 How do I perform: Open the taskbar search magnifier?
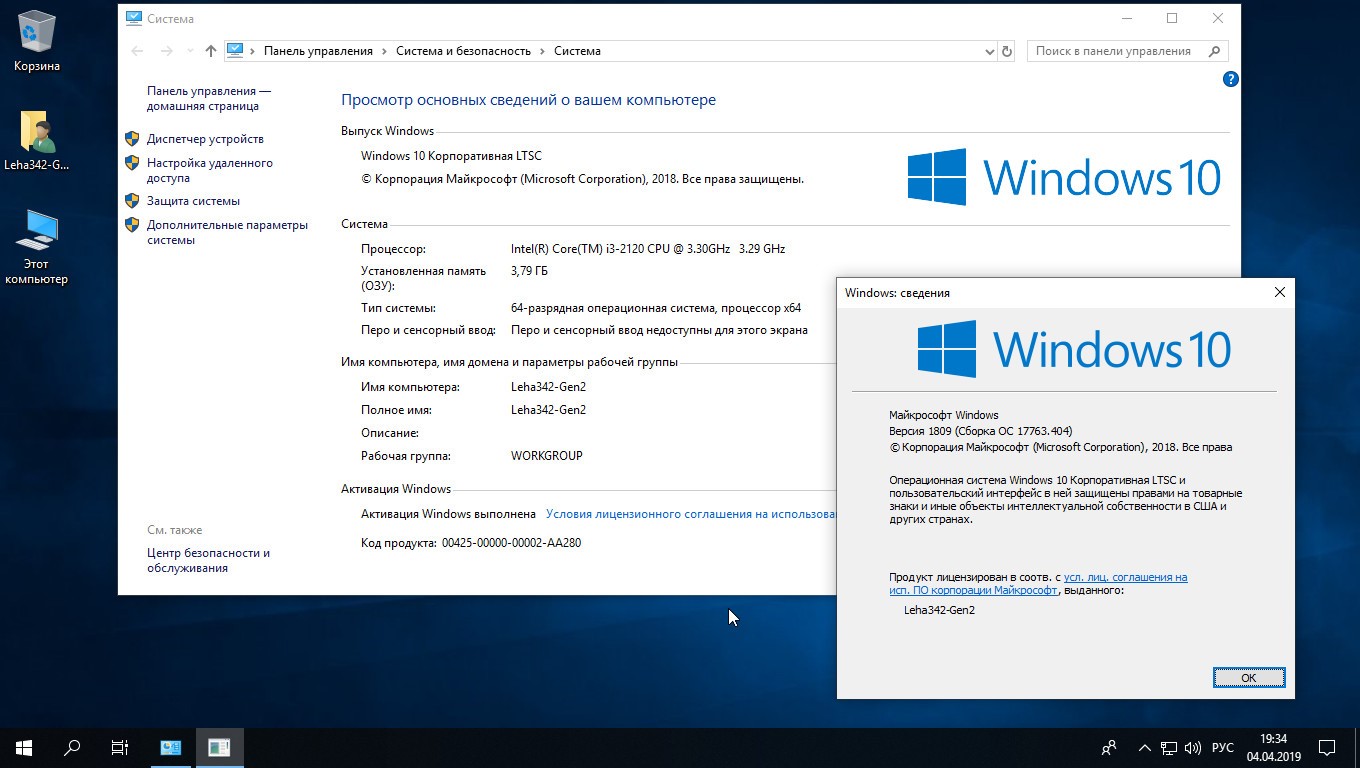tap(72, 747)
